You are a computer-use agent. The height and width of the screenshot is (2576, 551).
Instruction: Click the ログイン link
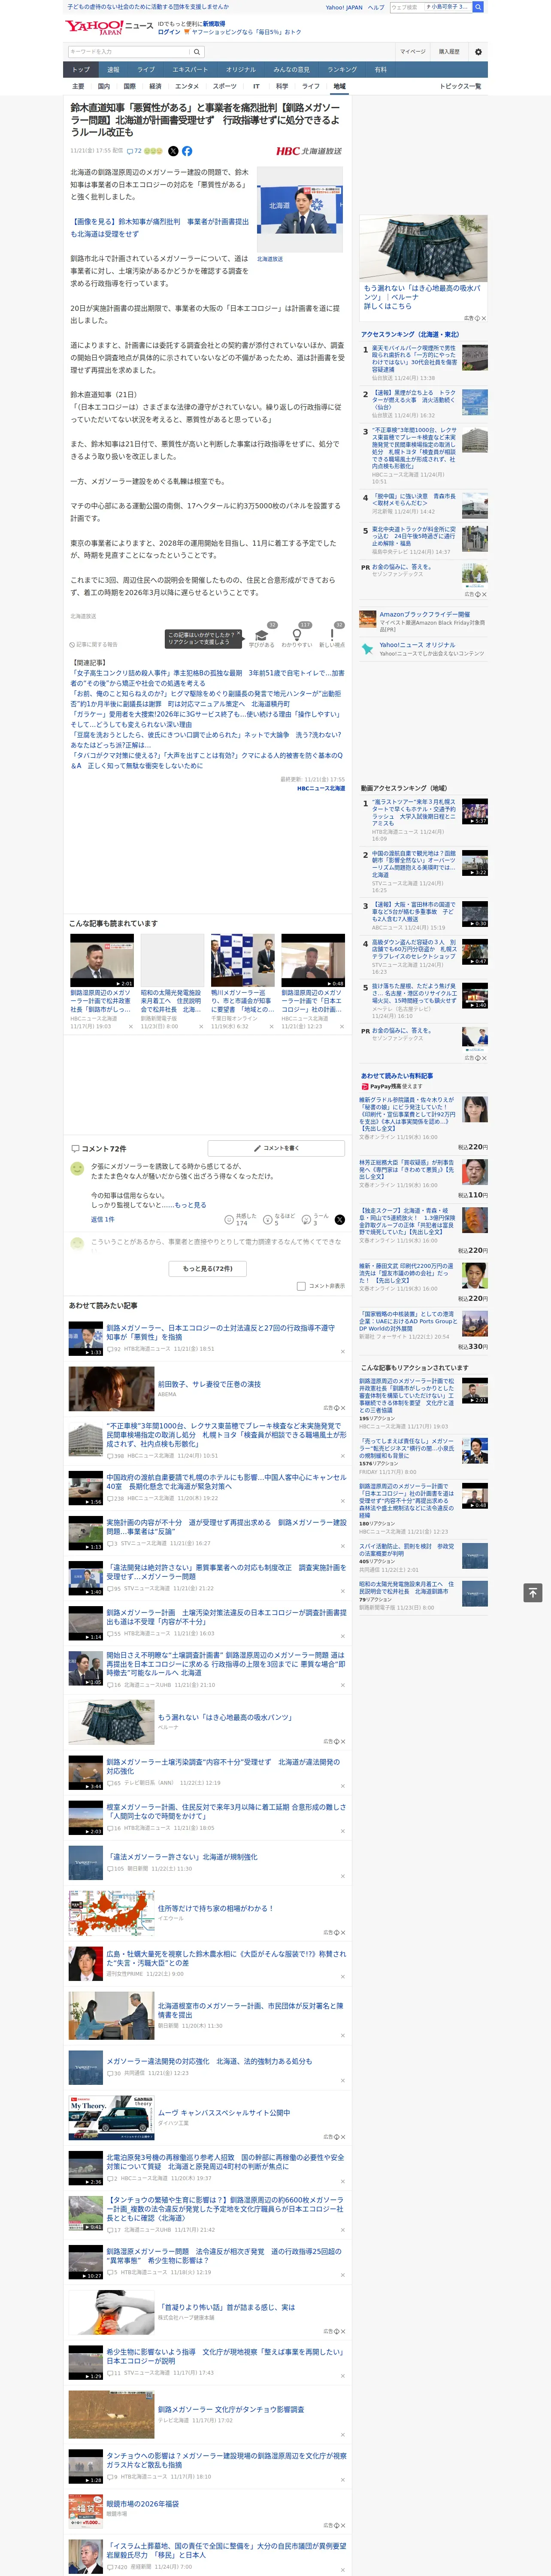(x=169, y=32)
